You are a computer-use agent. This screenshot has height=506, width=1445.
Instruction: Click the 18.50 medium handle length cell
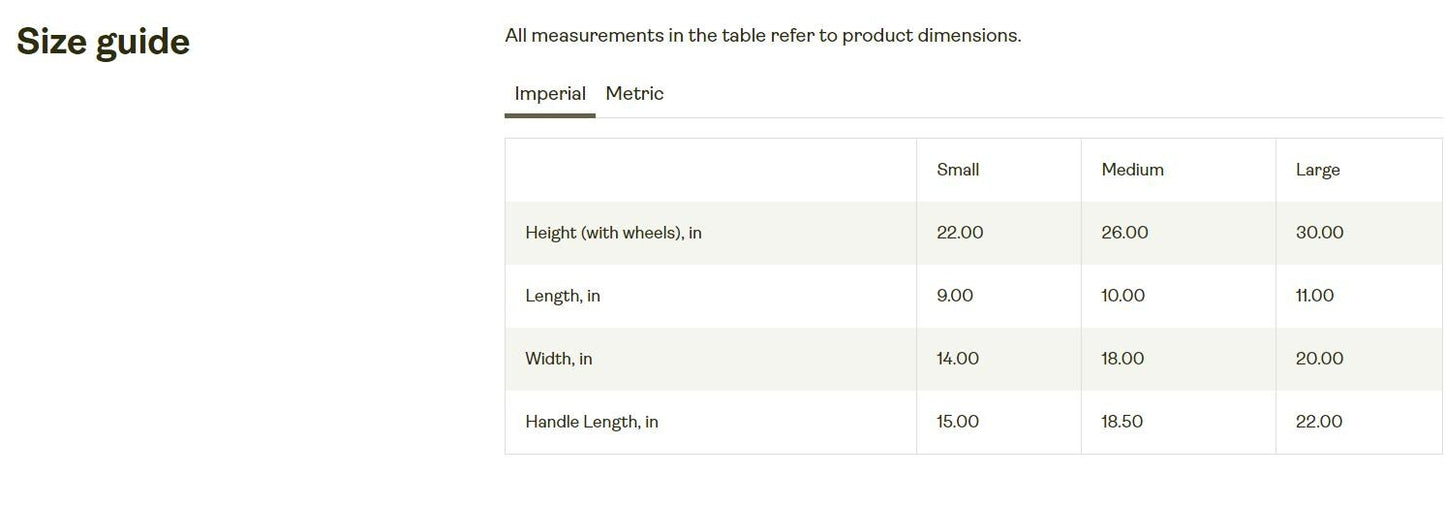[1122, 422]
